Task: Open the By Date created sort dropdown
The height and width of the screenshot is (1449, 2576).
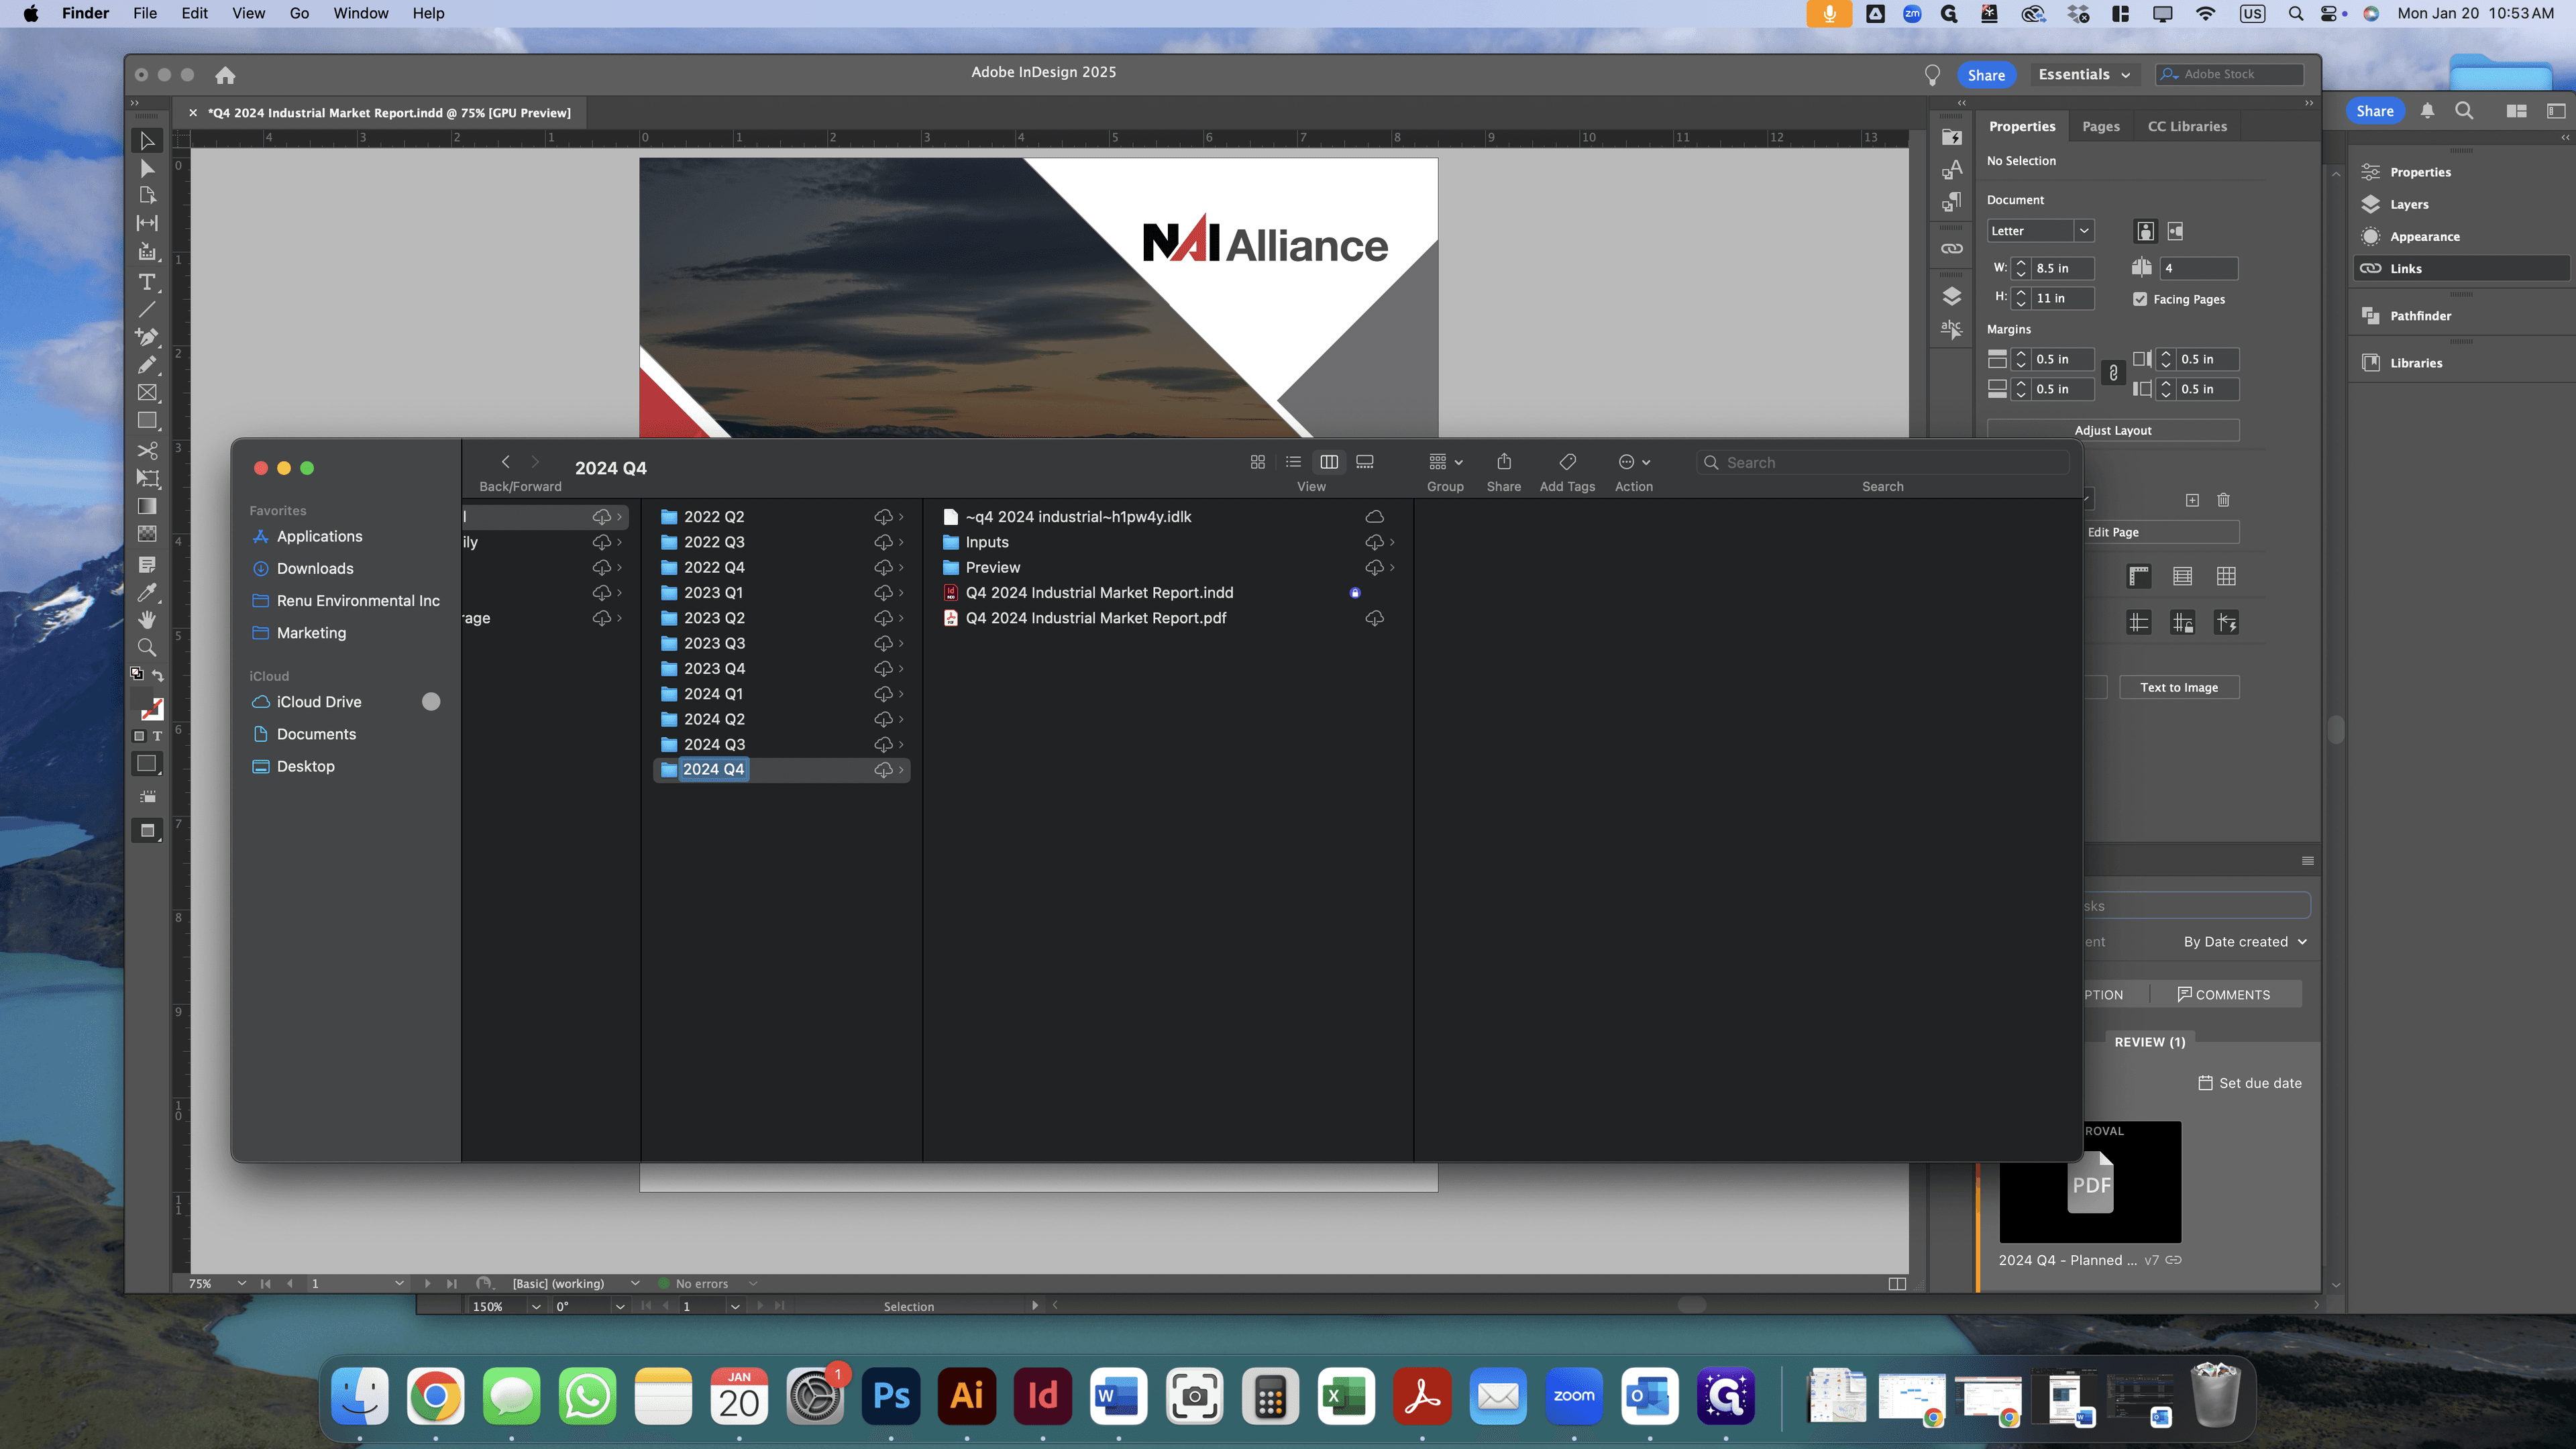Action: [2245, 942]
